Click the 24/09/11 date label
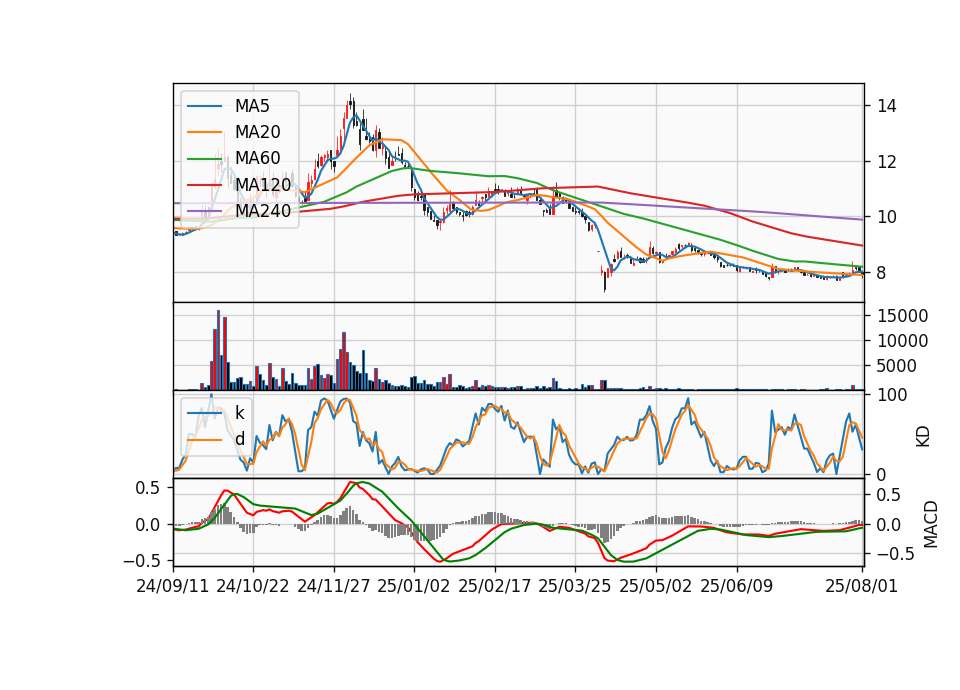Screen dimensions: 960x690 (x=173, y=586)
